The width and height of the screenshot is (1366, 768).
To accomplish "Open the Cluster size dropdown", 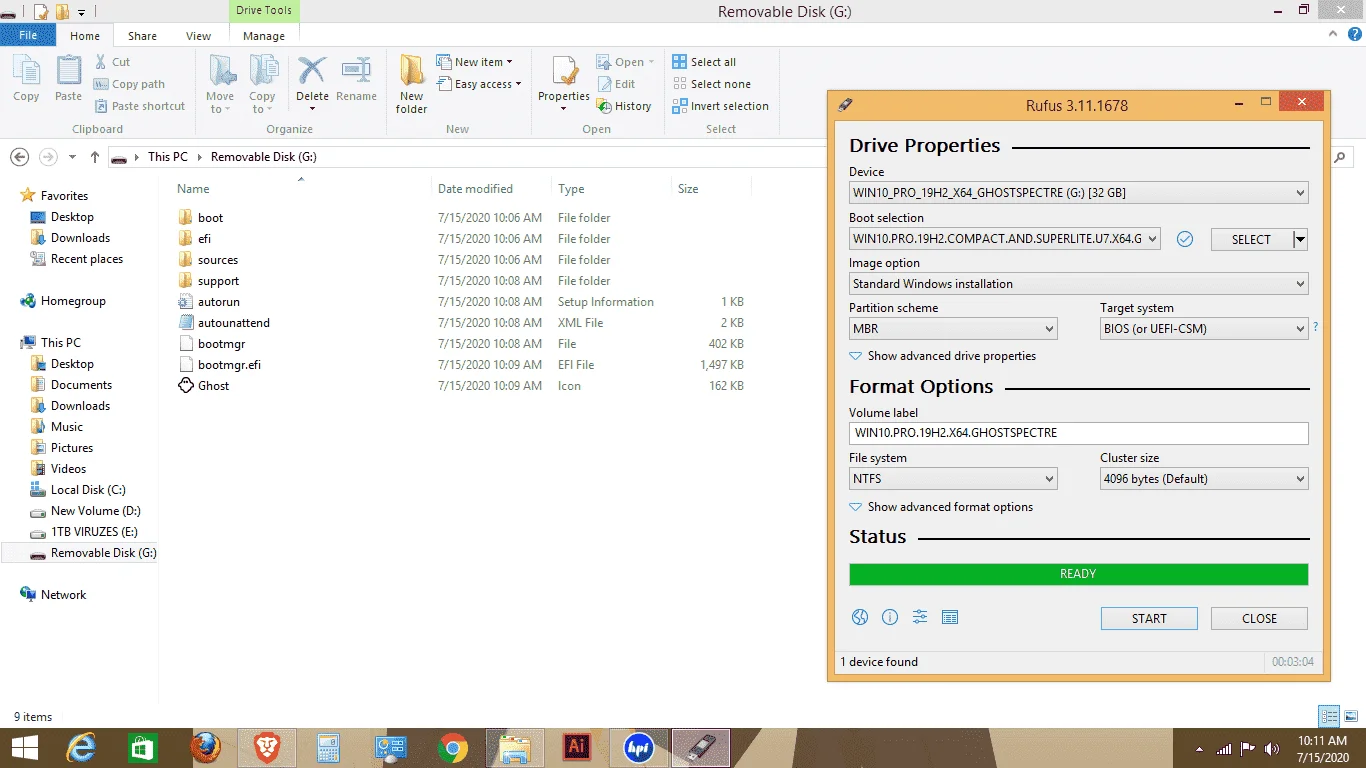I will pos(1204,479).
